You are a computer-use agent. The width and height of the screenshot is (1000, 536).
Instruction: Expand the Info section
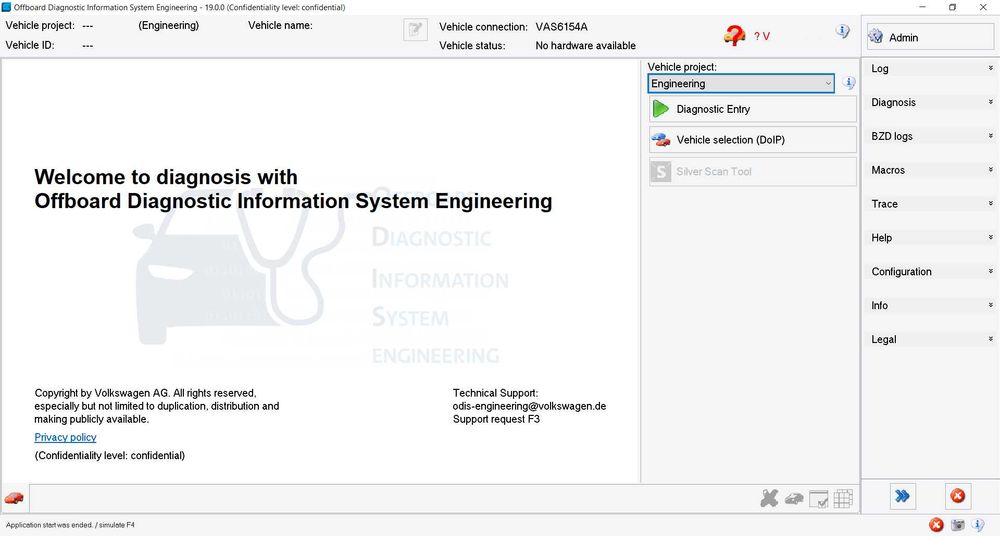(931, 305)
